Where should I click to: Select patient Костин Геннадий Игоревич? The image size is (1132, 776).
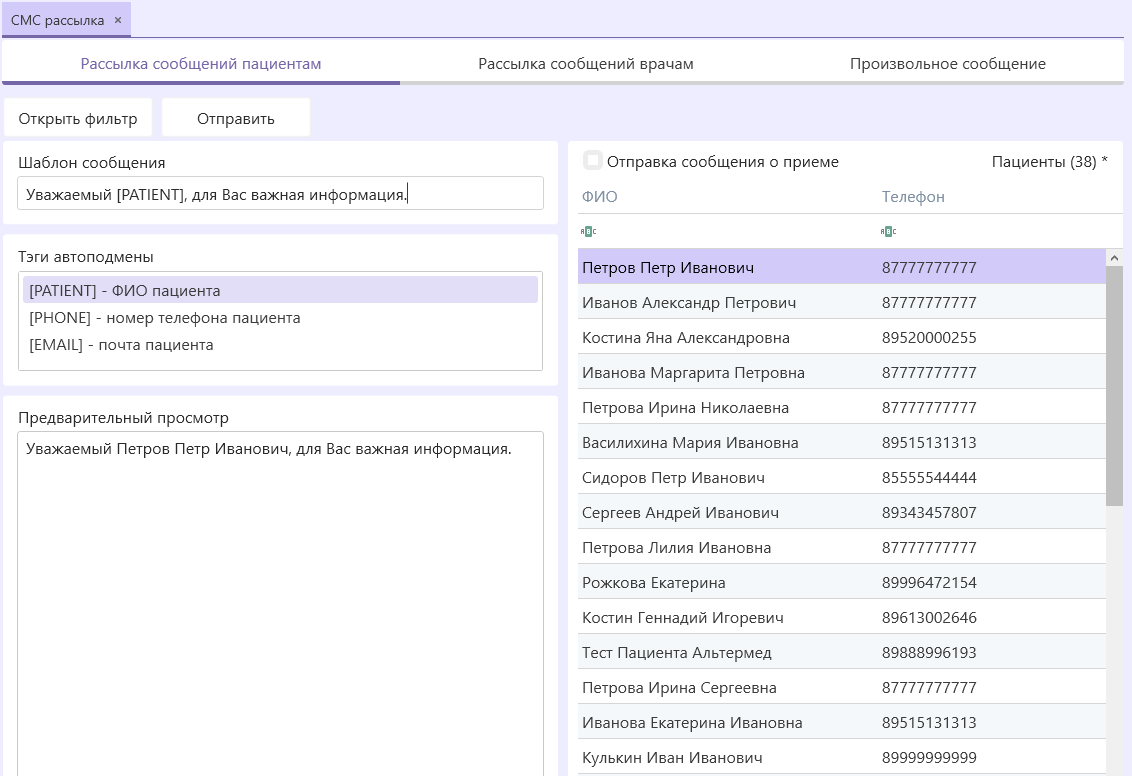click(x=842, y=617)
